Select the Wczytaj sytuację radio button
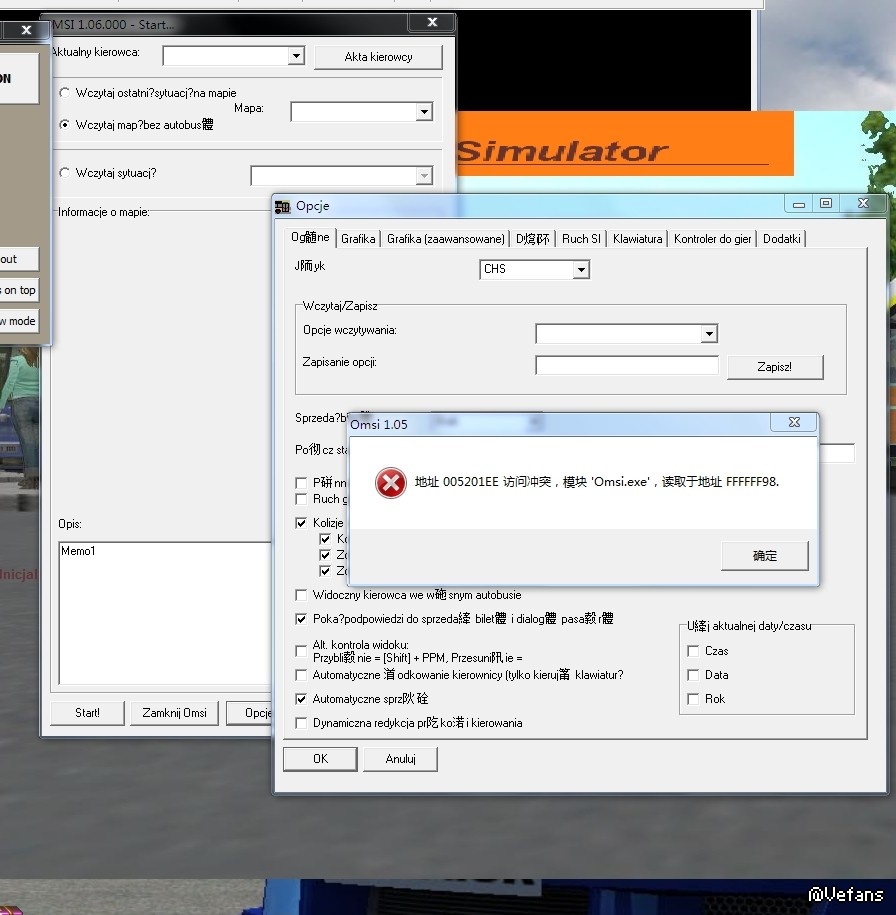The height and width of the screenshot is (915, 896). pyautogui.click(x=64, y=173)
